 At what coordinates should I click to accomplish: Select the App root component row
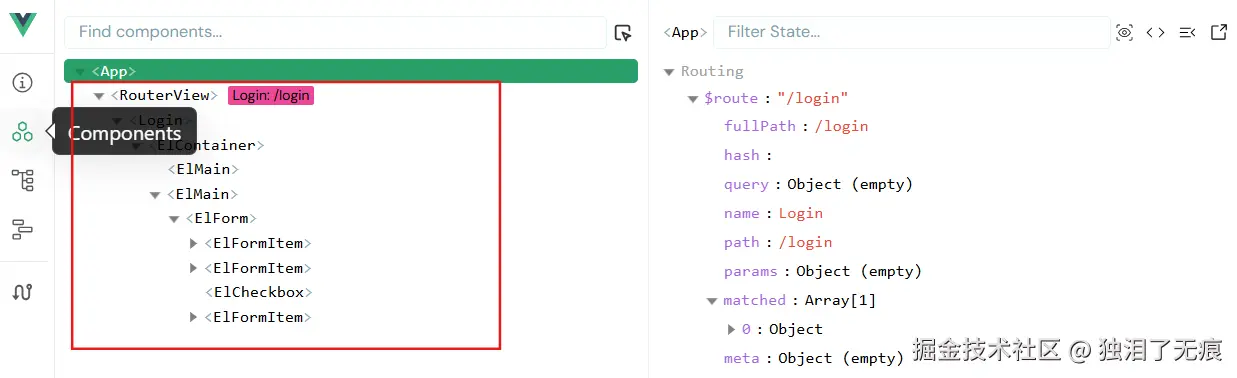[x=351, y=71]
